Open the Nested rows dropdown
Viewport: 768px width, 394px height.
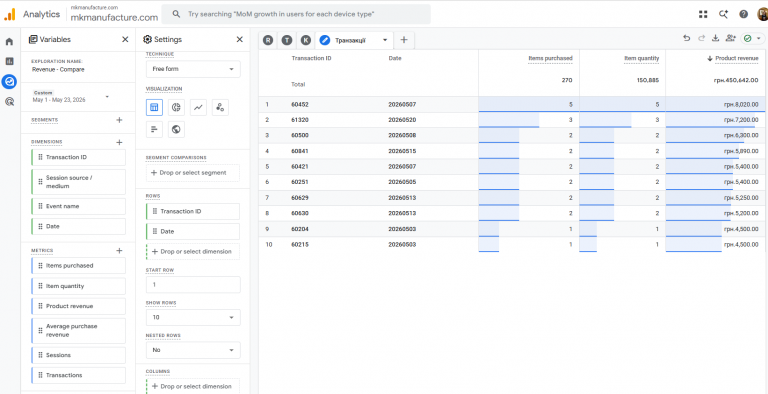[193, 350]
